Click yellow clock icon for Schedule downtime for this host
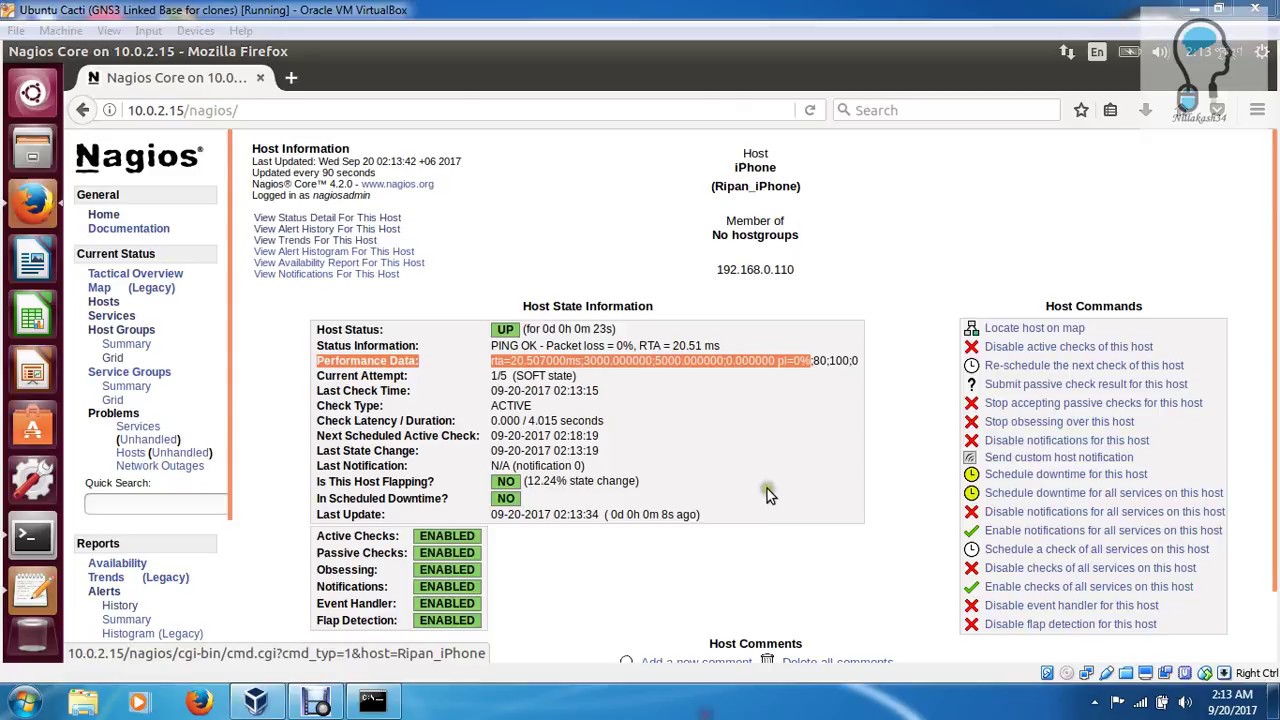 (x=971, y=474)
